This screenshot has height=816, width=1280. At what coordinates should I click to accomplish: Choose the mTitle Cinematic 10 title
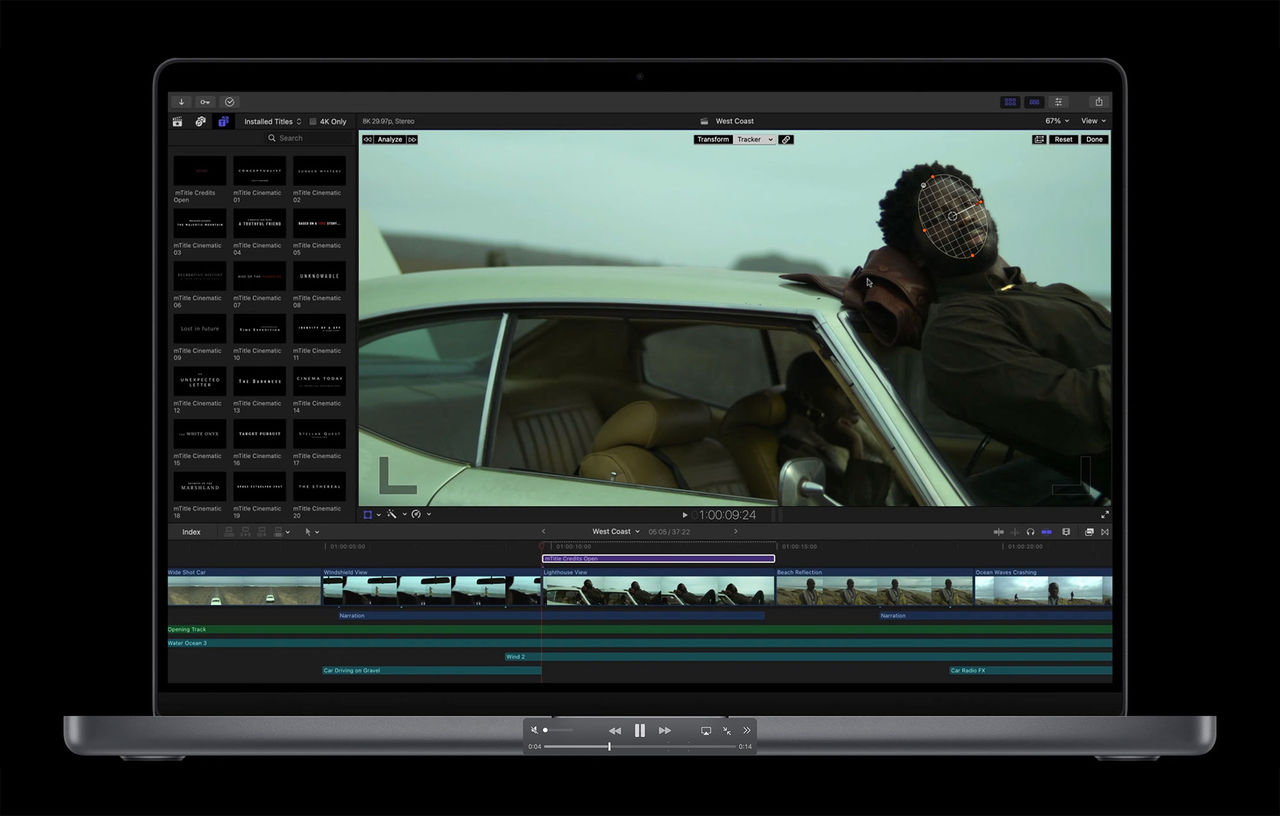point(259,329)
